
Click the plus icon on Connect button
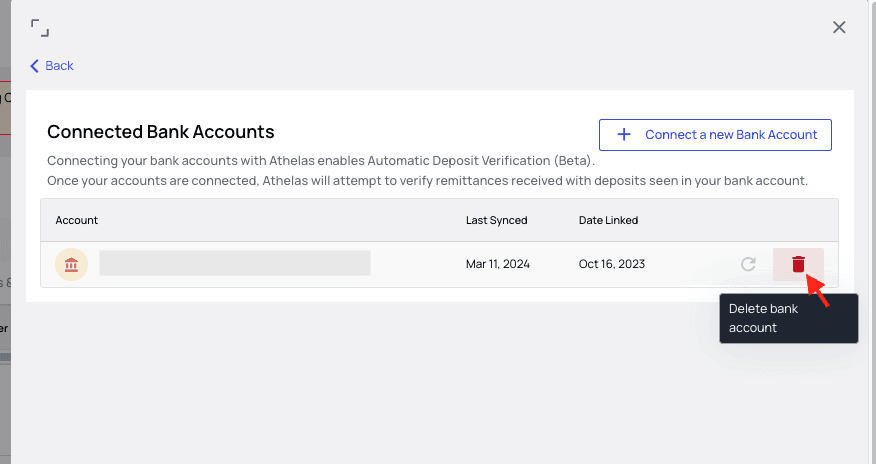pos(624,135)
